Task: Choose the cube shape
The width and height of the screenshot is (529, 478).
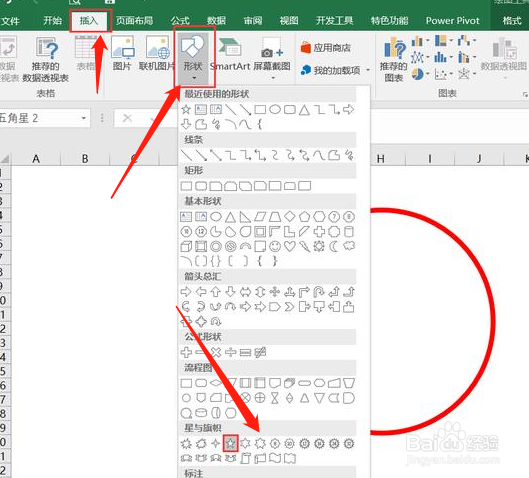Action: pyautogui.click(x=186, y=246)
